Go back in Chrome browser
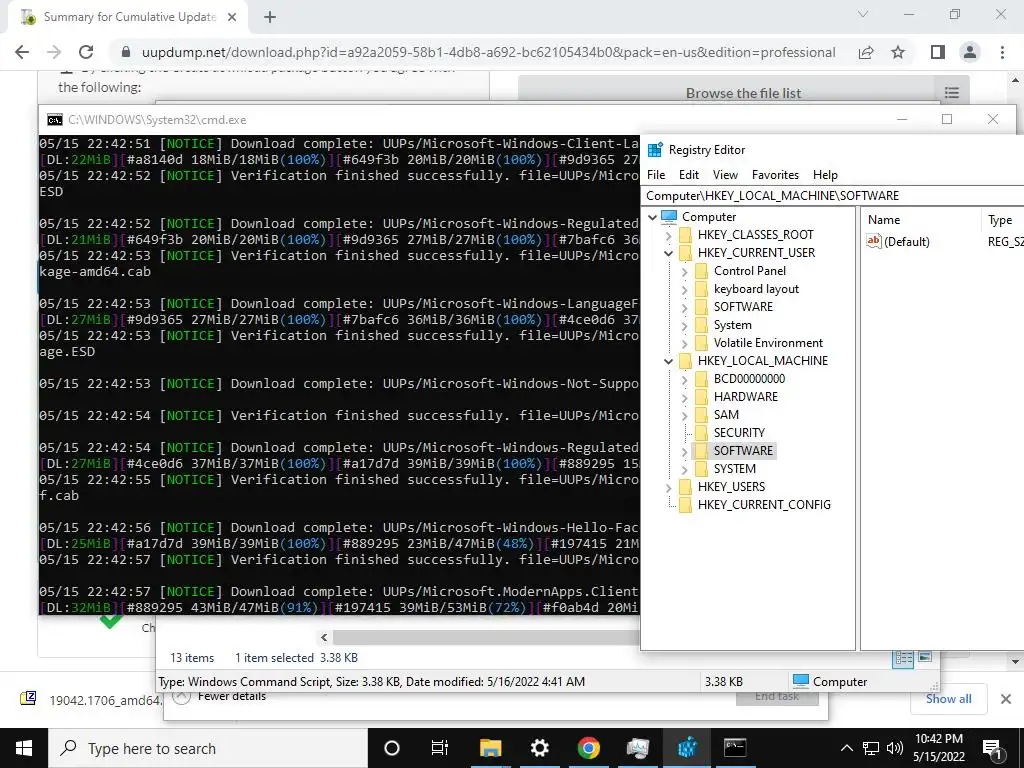The image size is (1024, 768). 22,52
